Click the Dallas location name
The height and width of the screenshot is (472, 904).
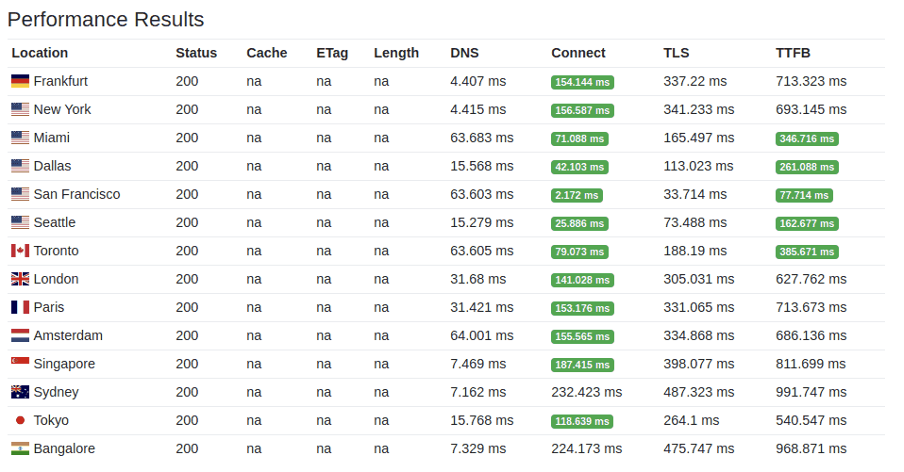(x=52, y=166)
